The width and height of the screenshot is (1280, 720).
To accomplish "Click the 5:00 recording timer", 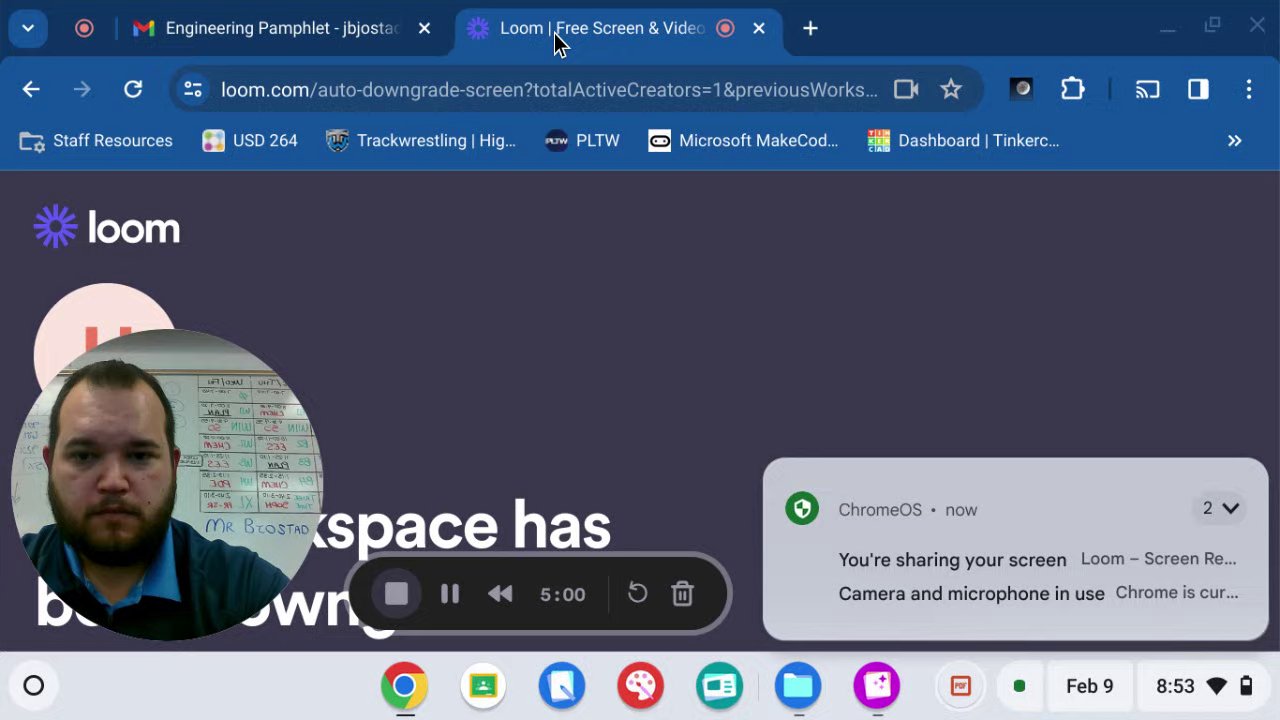I will coord(563,594).
